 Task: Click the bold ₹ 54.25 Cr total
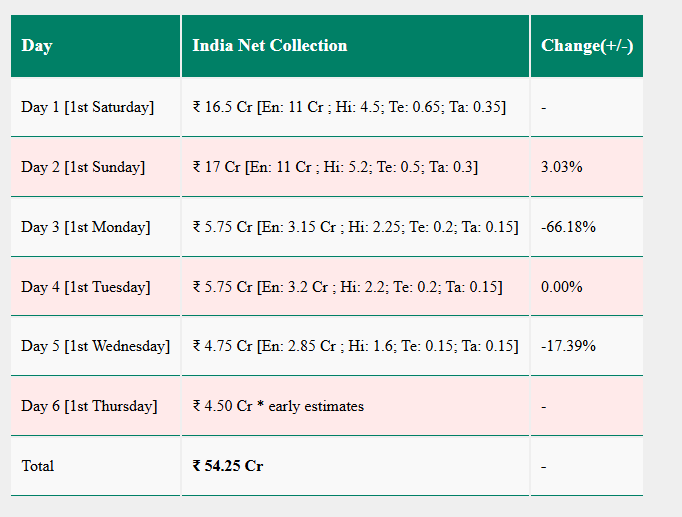point(228,466)
